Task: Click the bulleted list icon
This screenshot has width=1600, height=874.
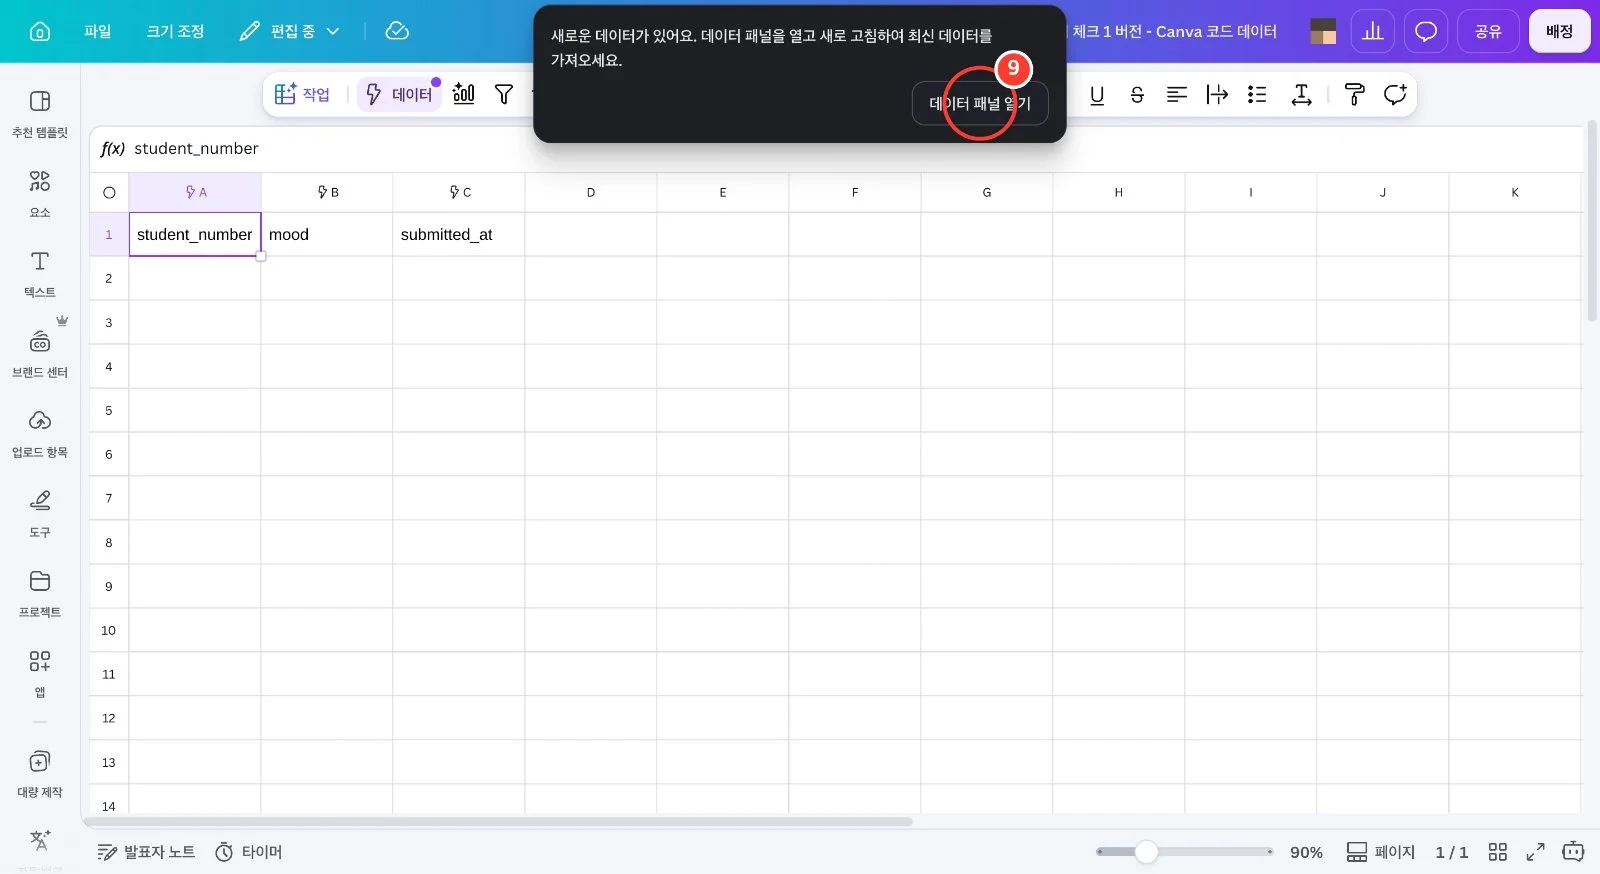Action: pos(1257,94)
